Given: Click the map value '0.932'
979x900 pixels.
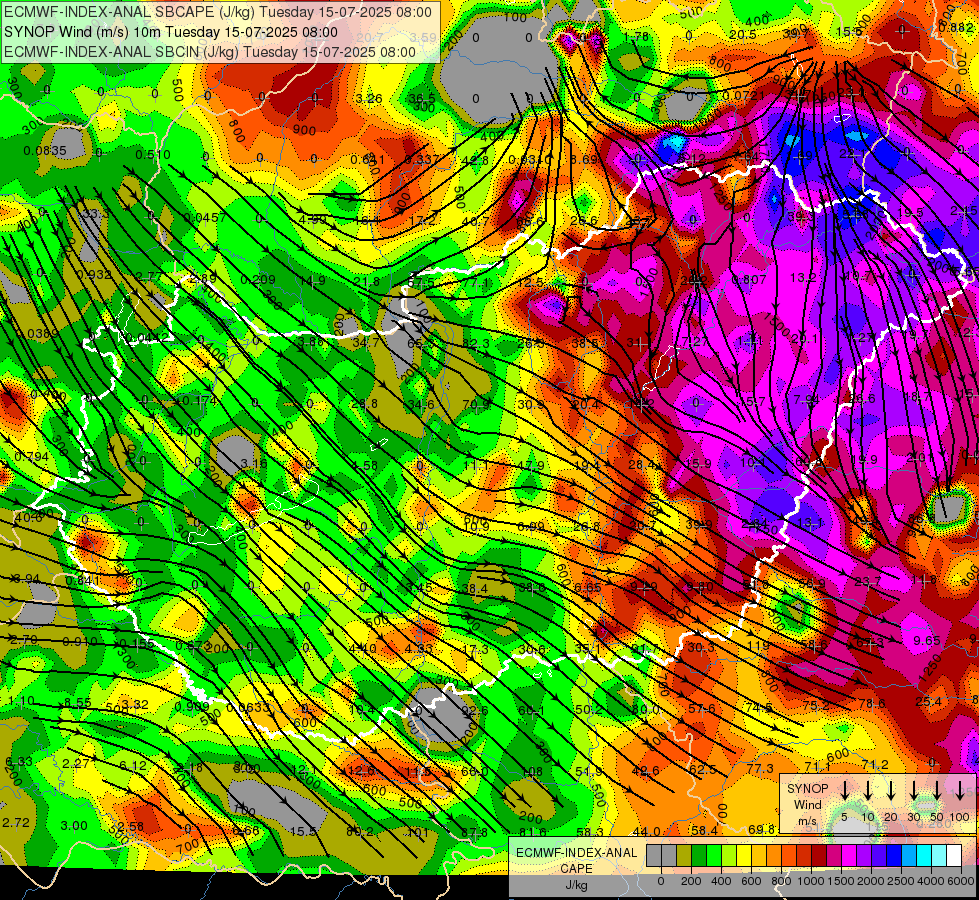Looking at the screenshot, I should tap(94, 275).
